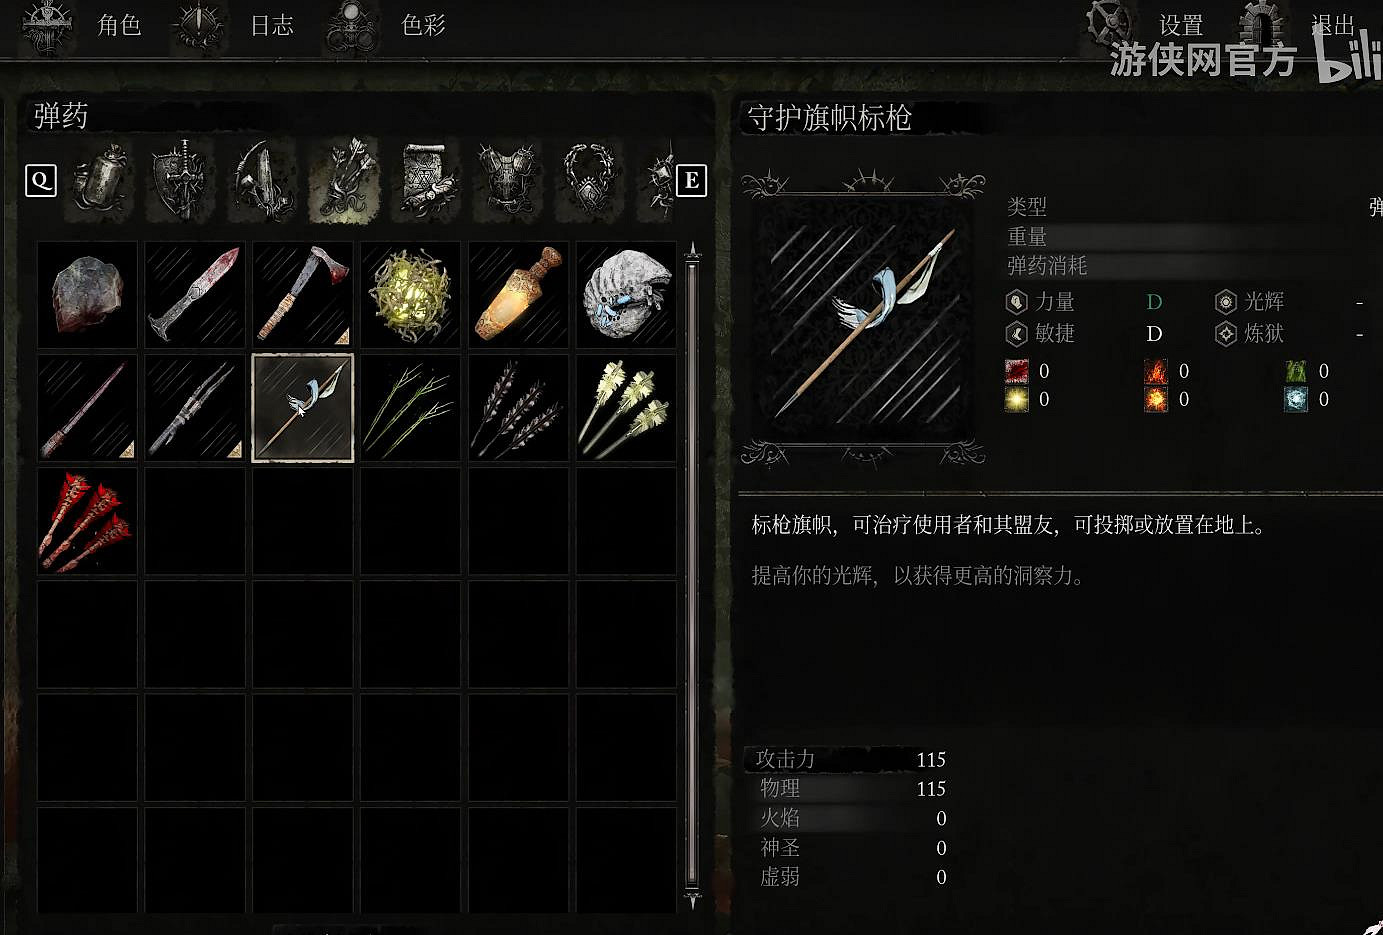
Task: Open the 角色 character tab
Action: (x=119, y=25)
